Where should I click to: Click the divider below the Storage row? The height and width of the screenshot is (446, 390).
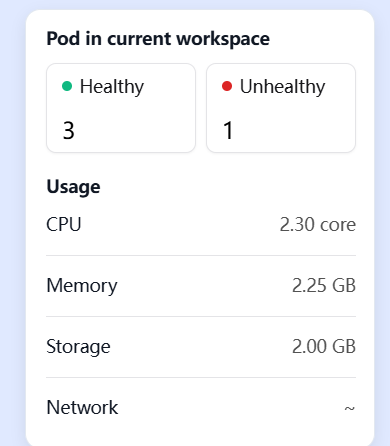tap(201, 378)
